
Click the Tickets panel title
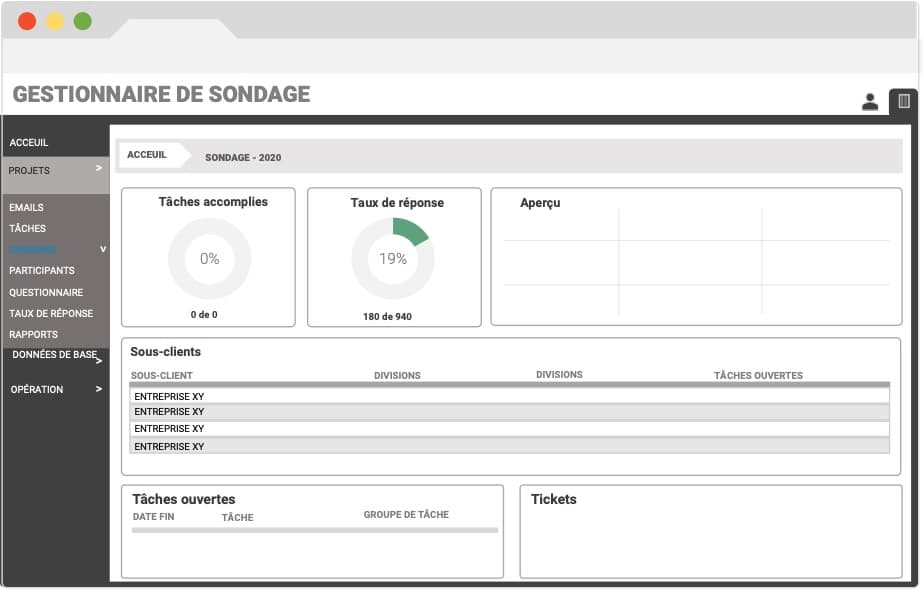553,499
